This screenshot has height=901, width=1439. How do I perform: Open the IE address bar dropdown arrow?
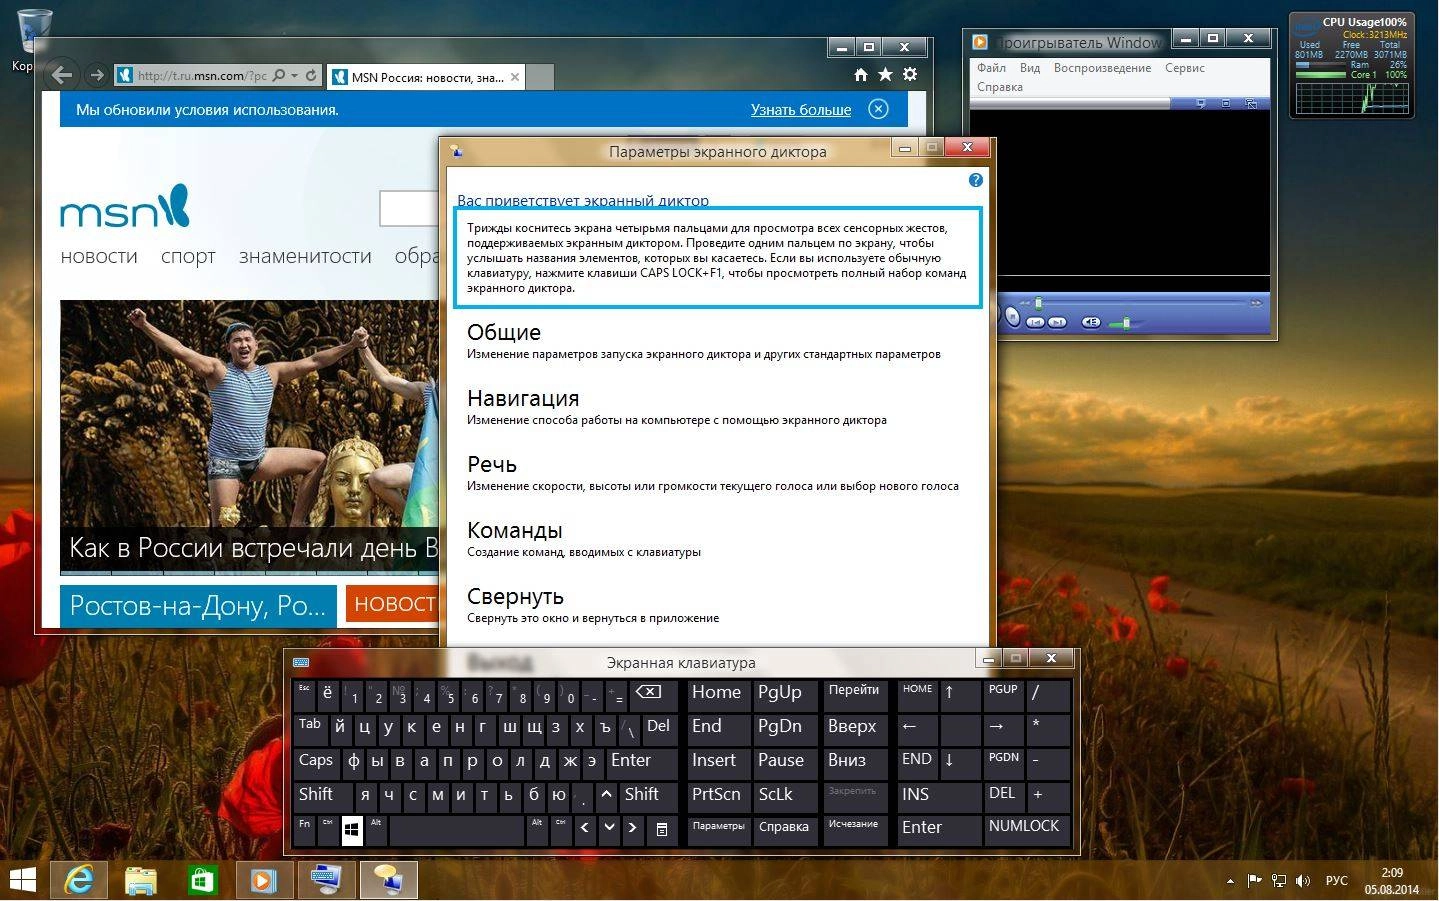click(295, 75)
